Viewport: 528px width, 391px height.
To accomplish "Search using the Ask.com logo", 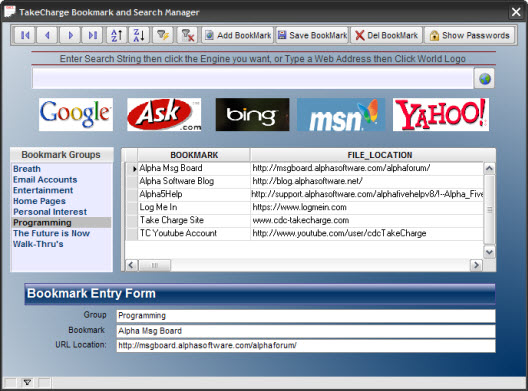I will tap(164, 115).
